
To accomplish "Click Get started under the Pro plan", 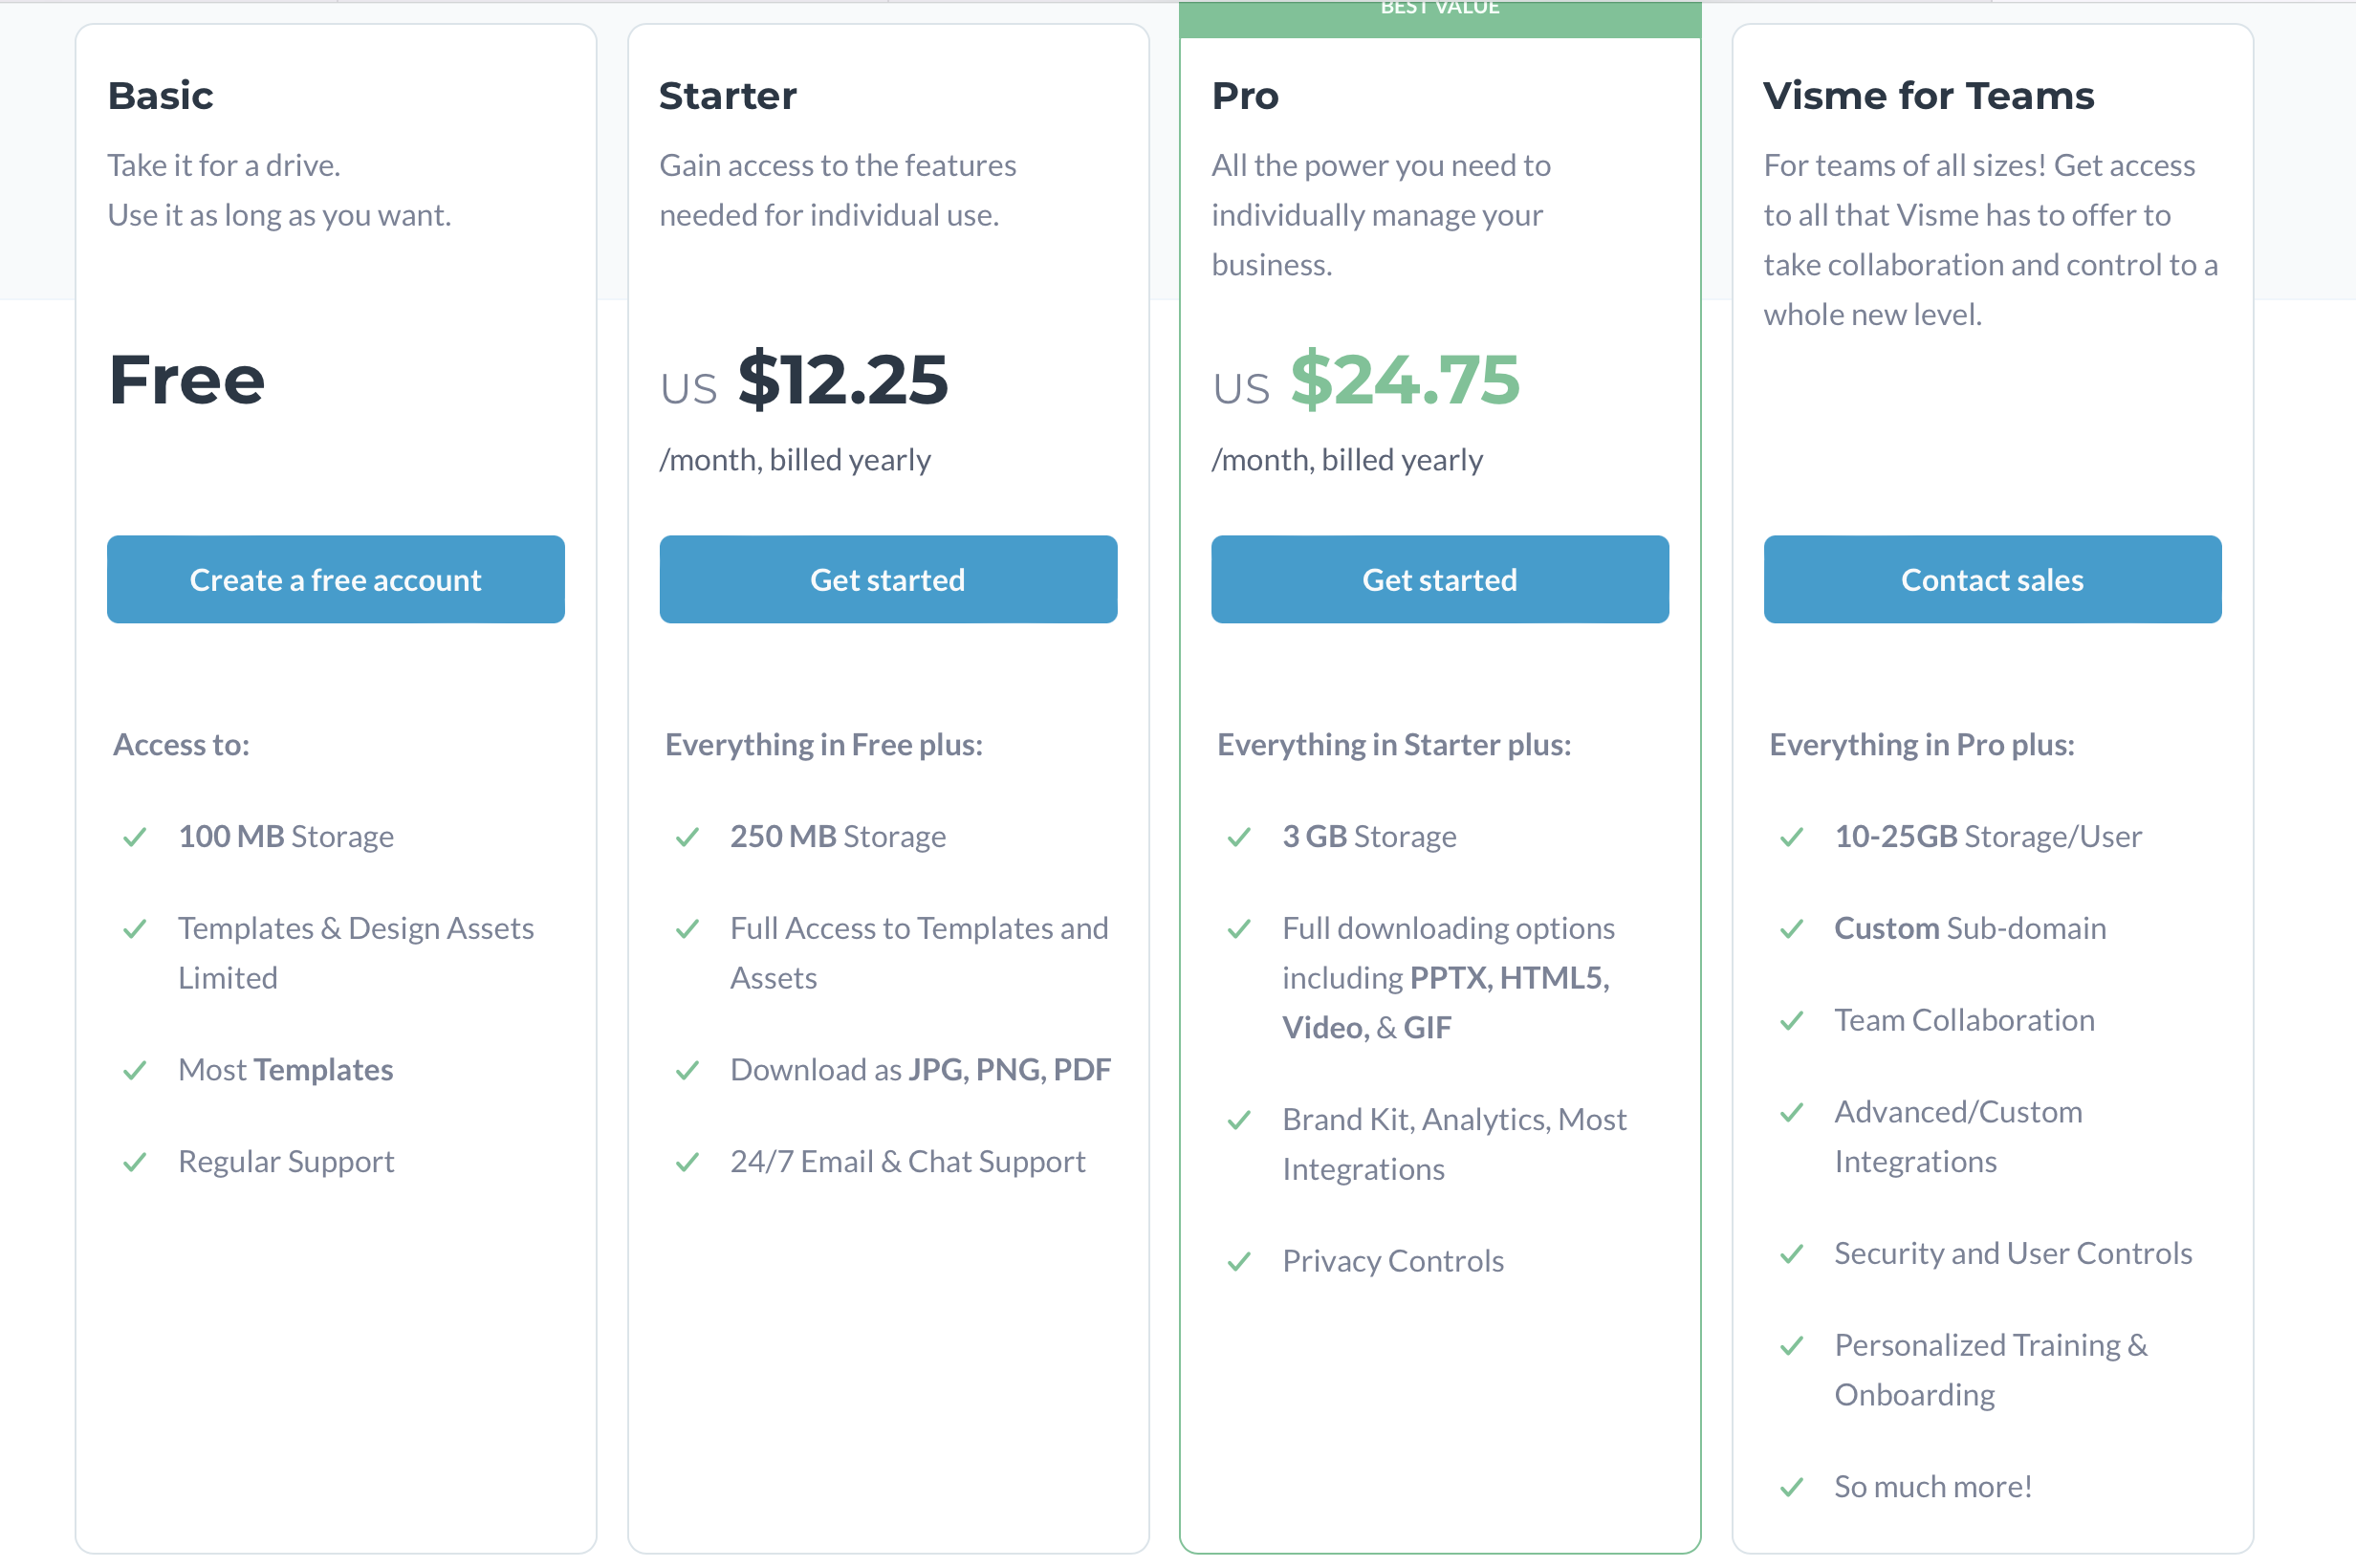I will pos(1440,579).
